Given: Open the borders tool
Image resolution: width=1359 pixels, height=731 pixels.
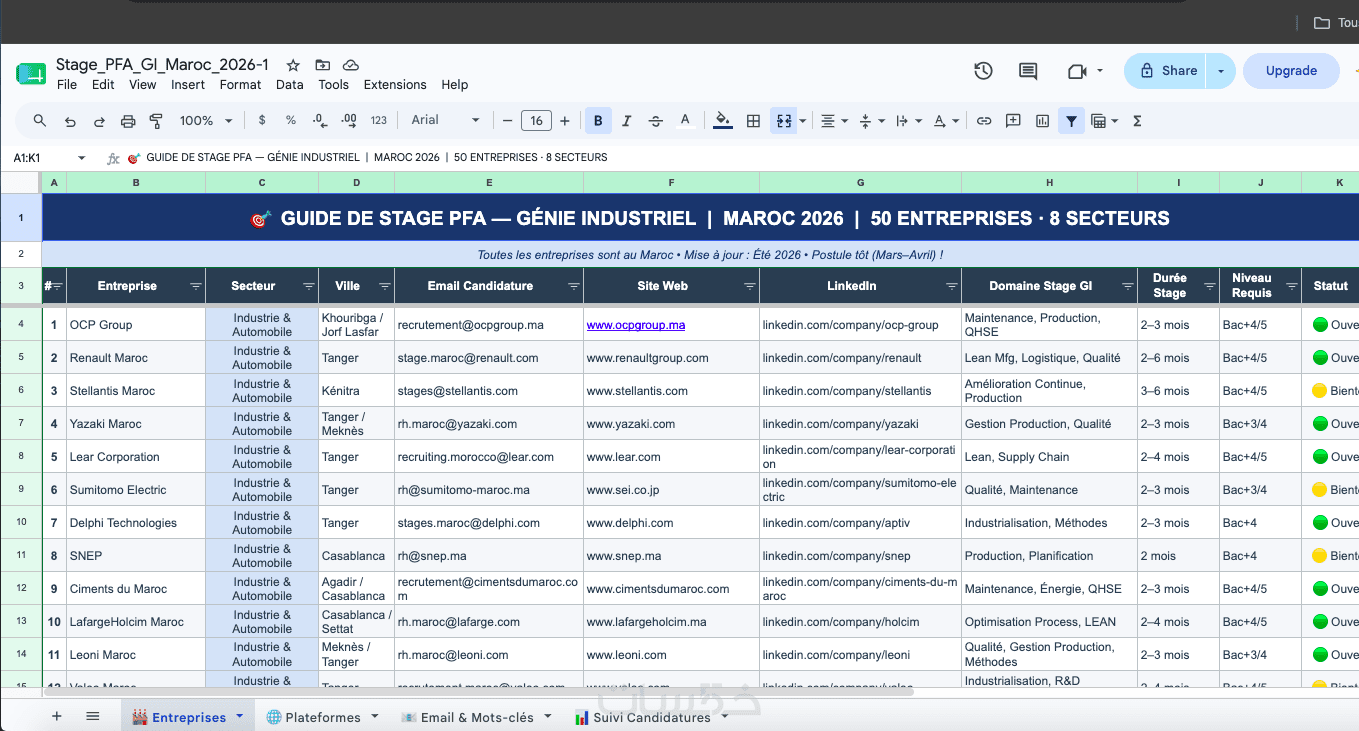Looking at the screenshot, I should point(754,121).
